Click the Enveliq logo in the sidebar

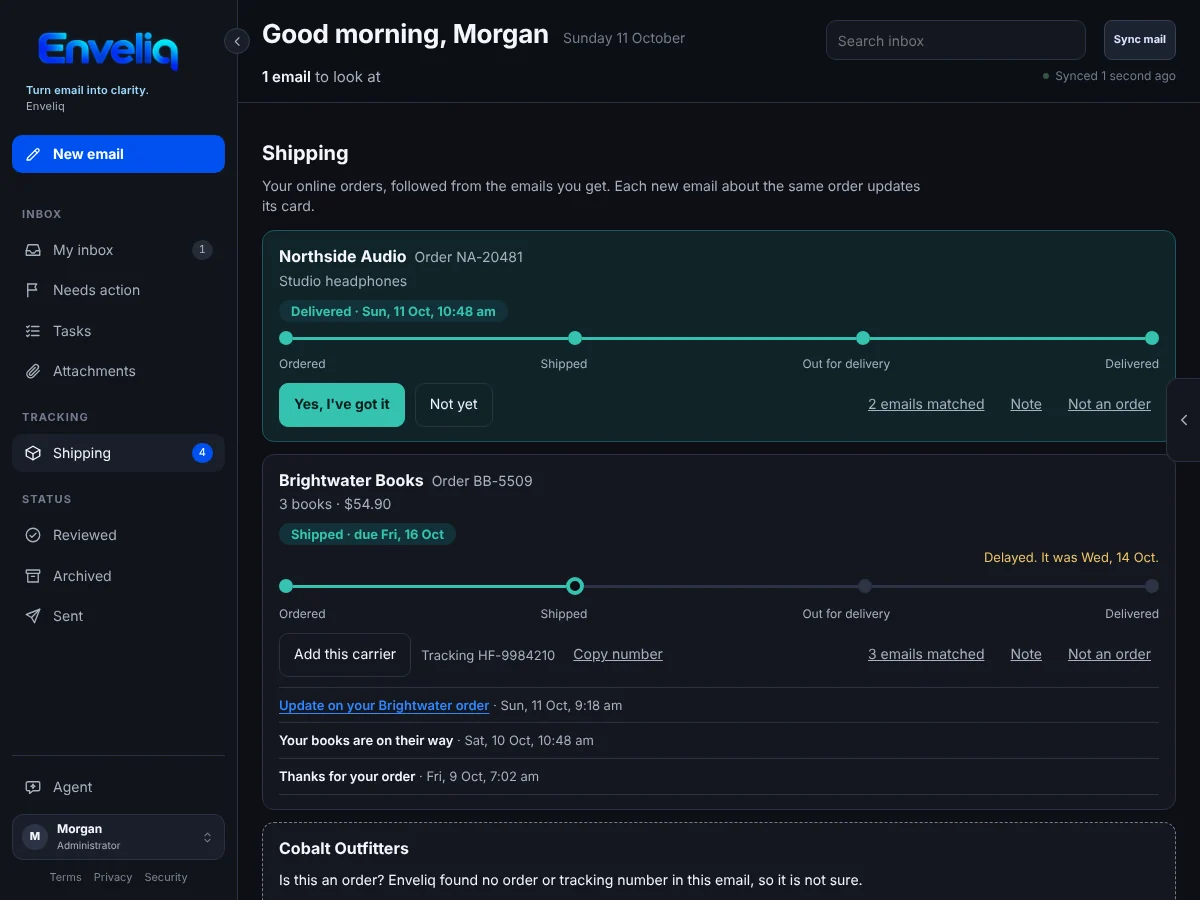[x=108, y=50]
